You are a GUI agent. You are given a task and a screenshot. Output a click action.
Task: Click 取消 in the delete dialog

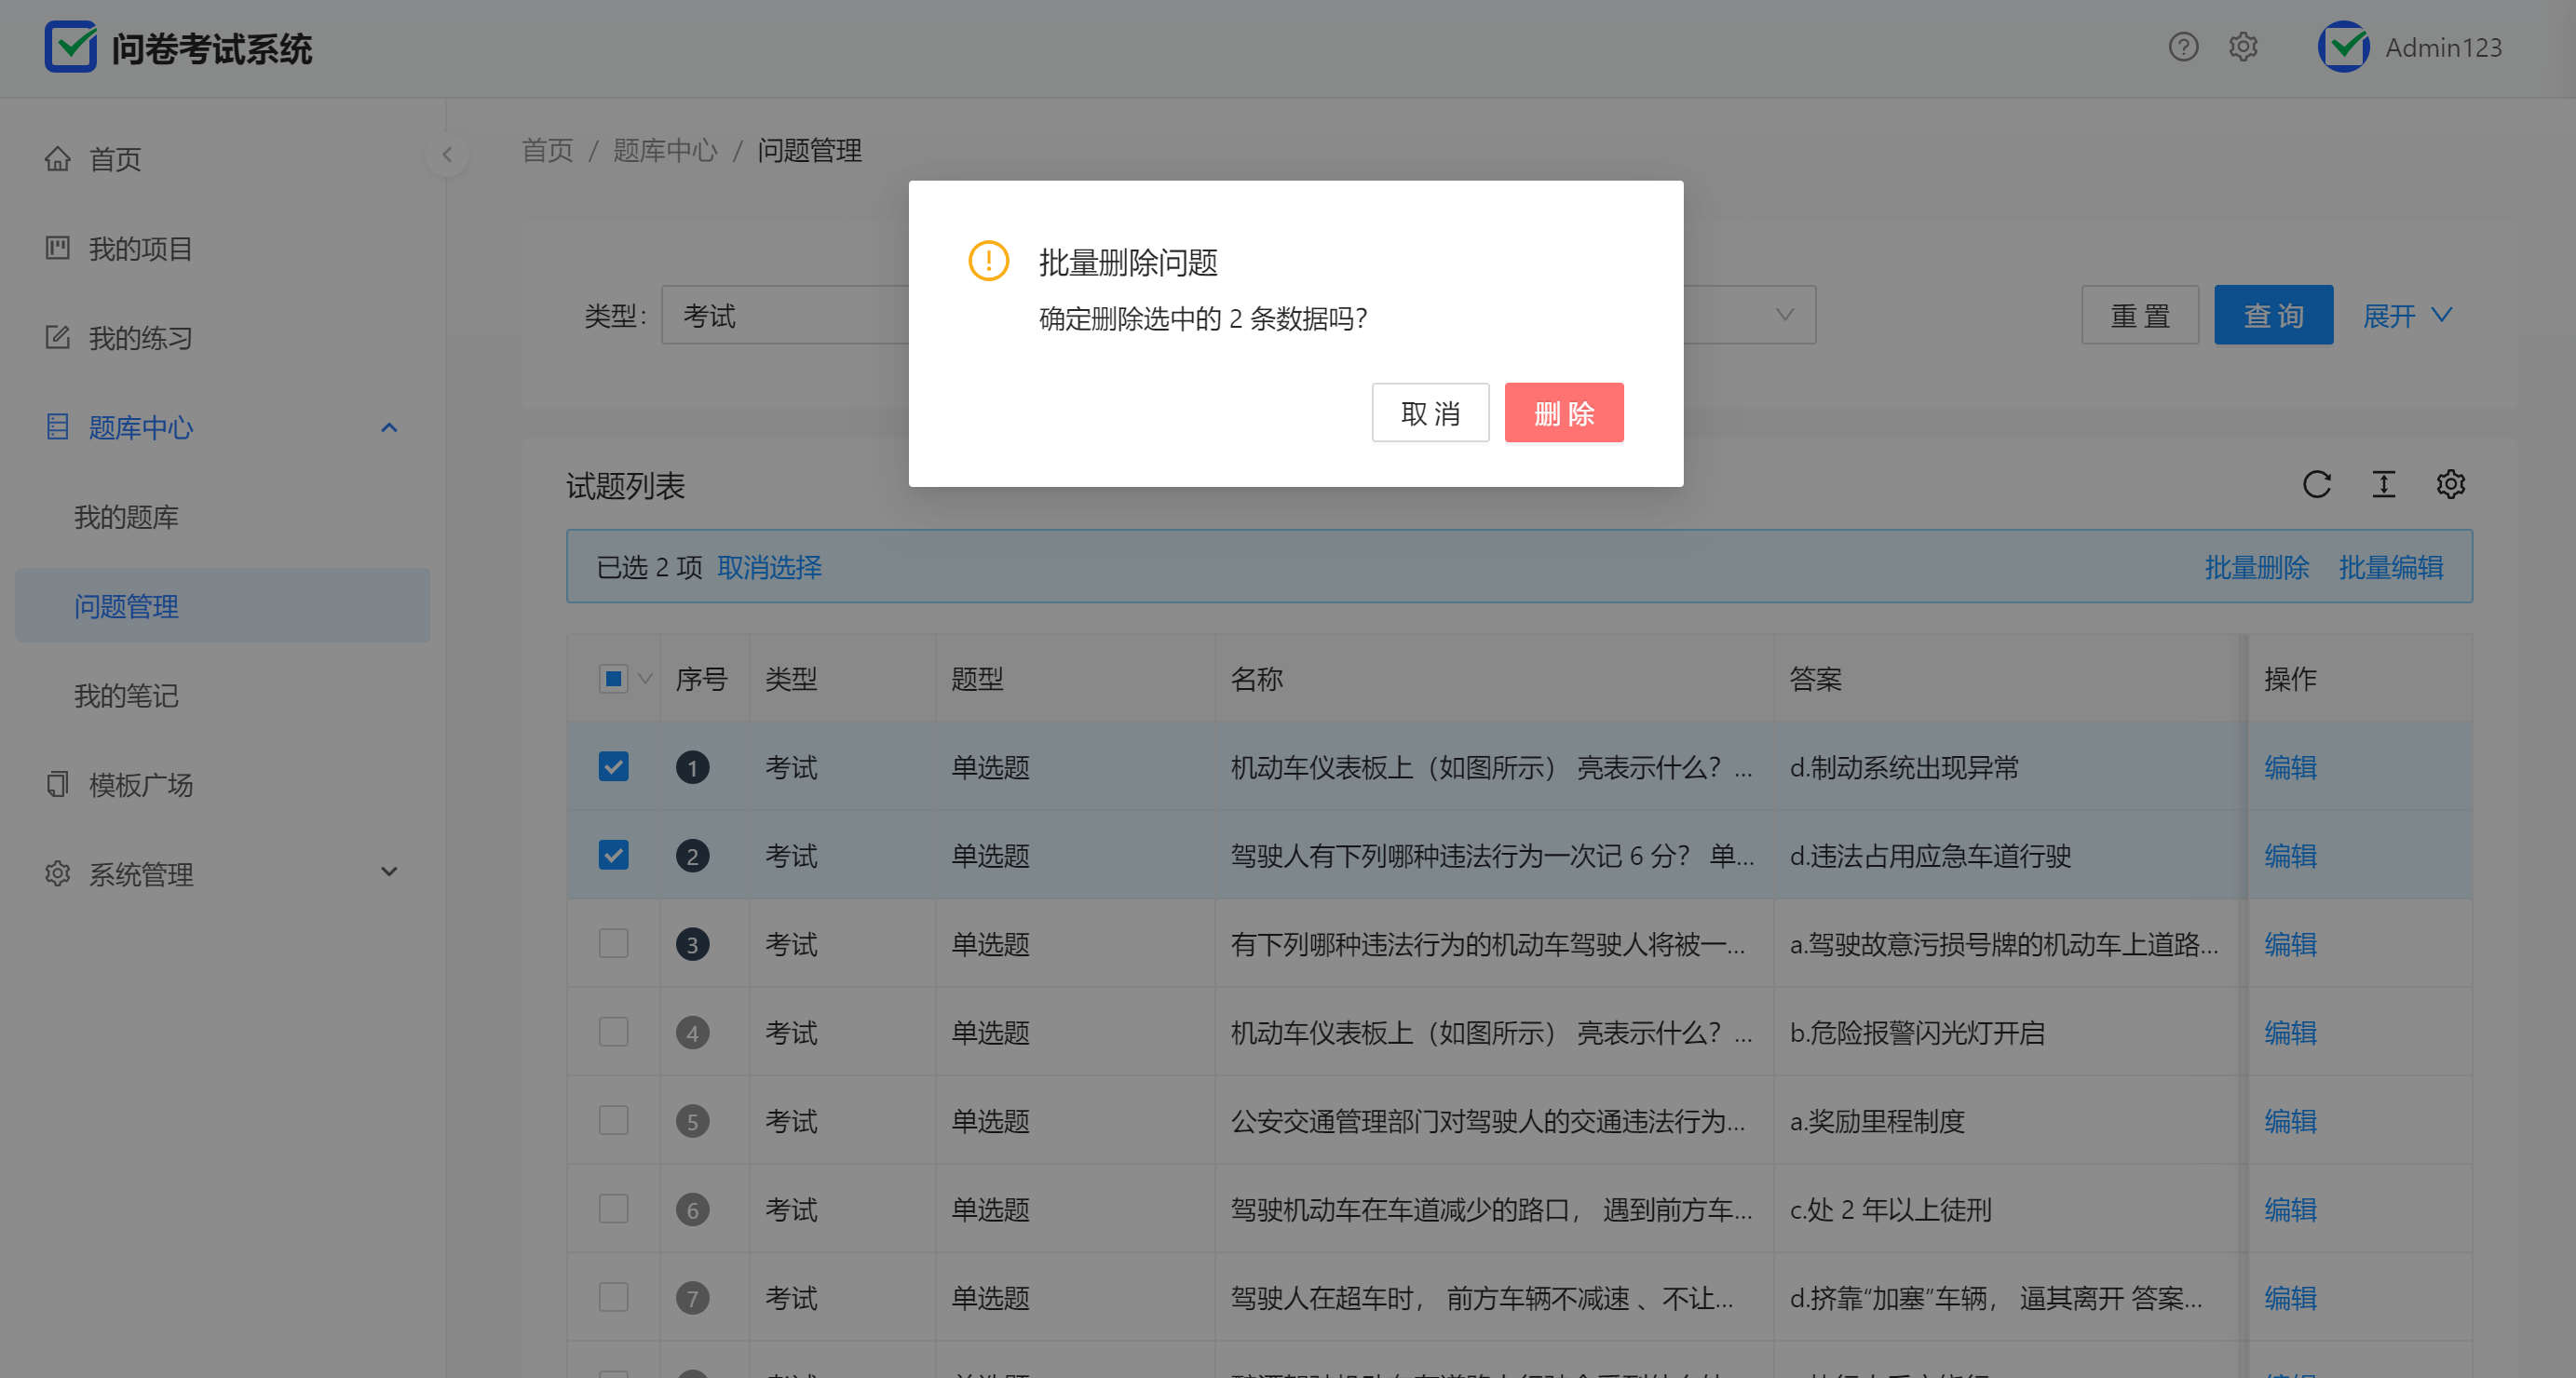point(1430,413)
